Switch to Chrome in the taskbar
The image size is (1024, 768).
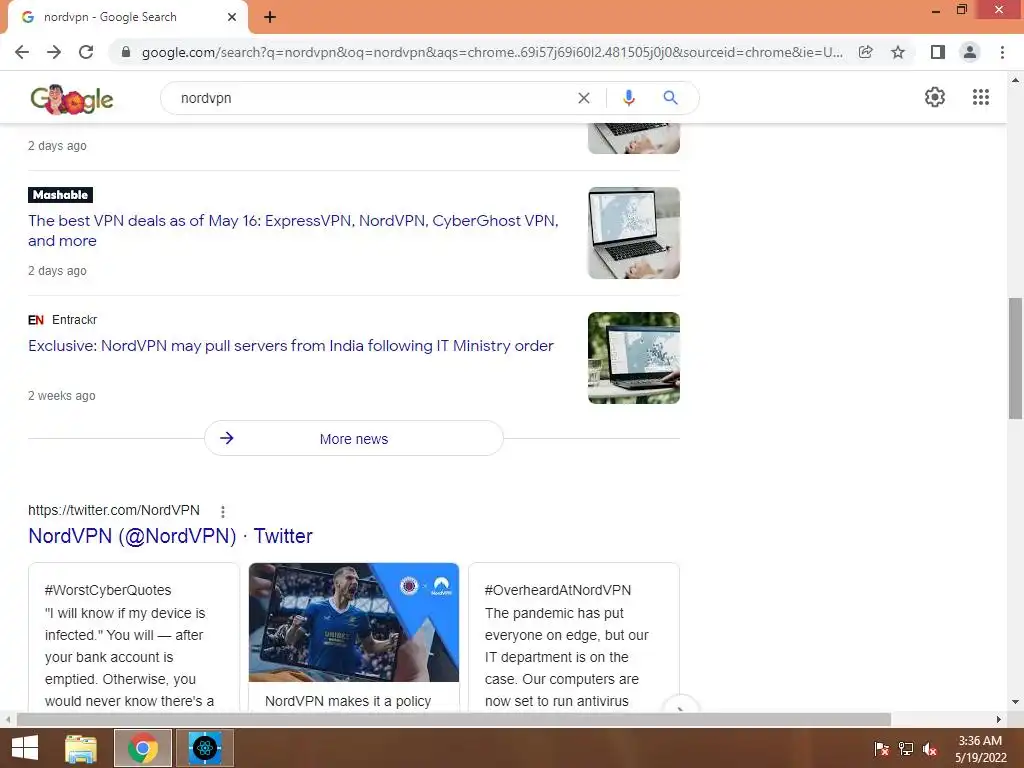pyautogui.click(x=143, y=748)
